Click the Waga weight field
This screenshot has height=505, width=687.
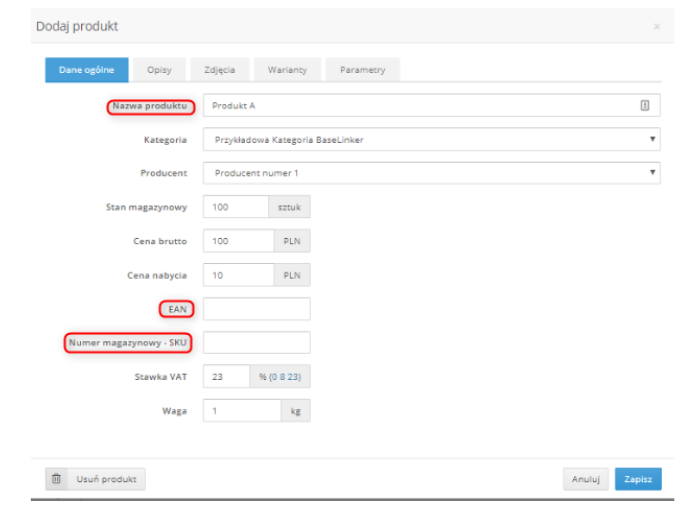242,411
